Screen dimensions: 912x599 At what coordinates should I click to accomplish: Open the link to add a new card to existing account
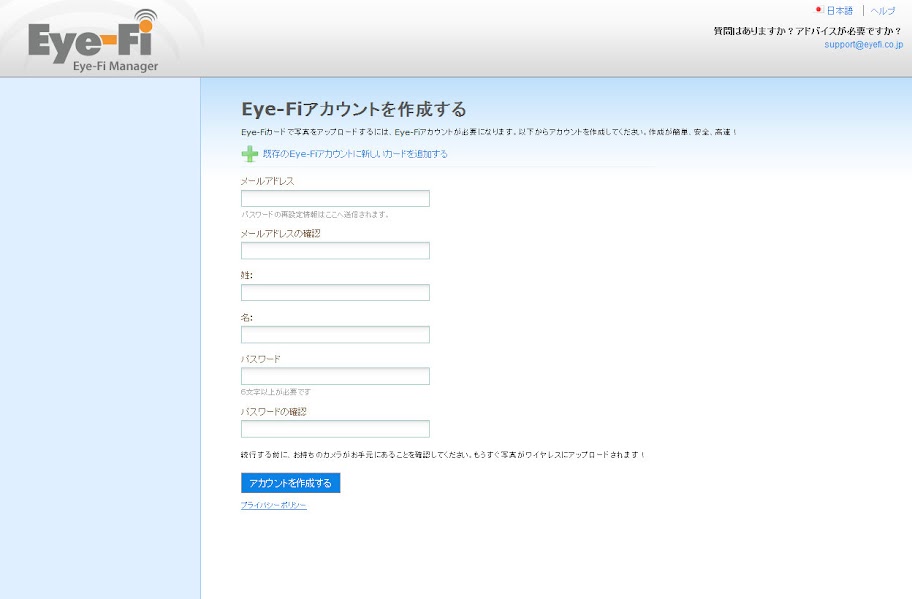[x=355, y=154]
